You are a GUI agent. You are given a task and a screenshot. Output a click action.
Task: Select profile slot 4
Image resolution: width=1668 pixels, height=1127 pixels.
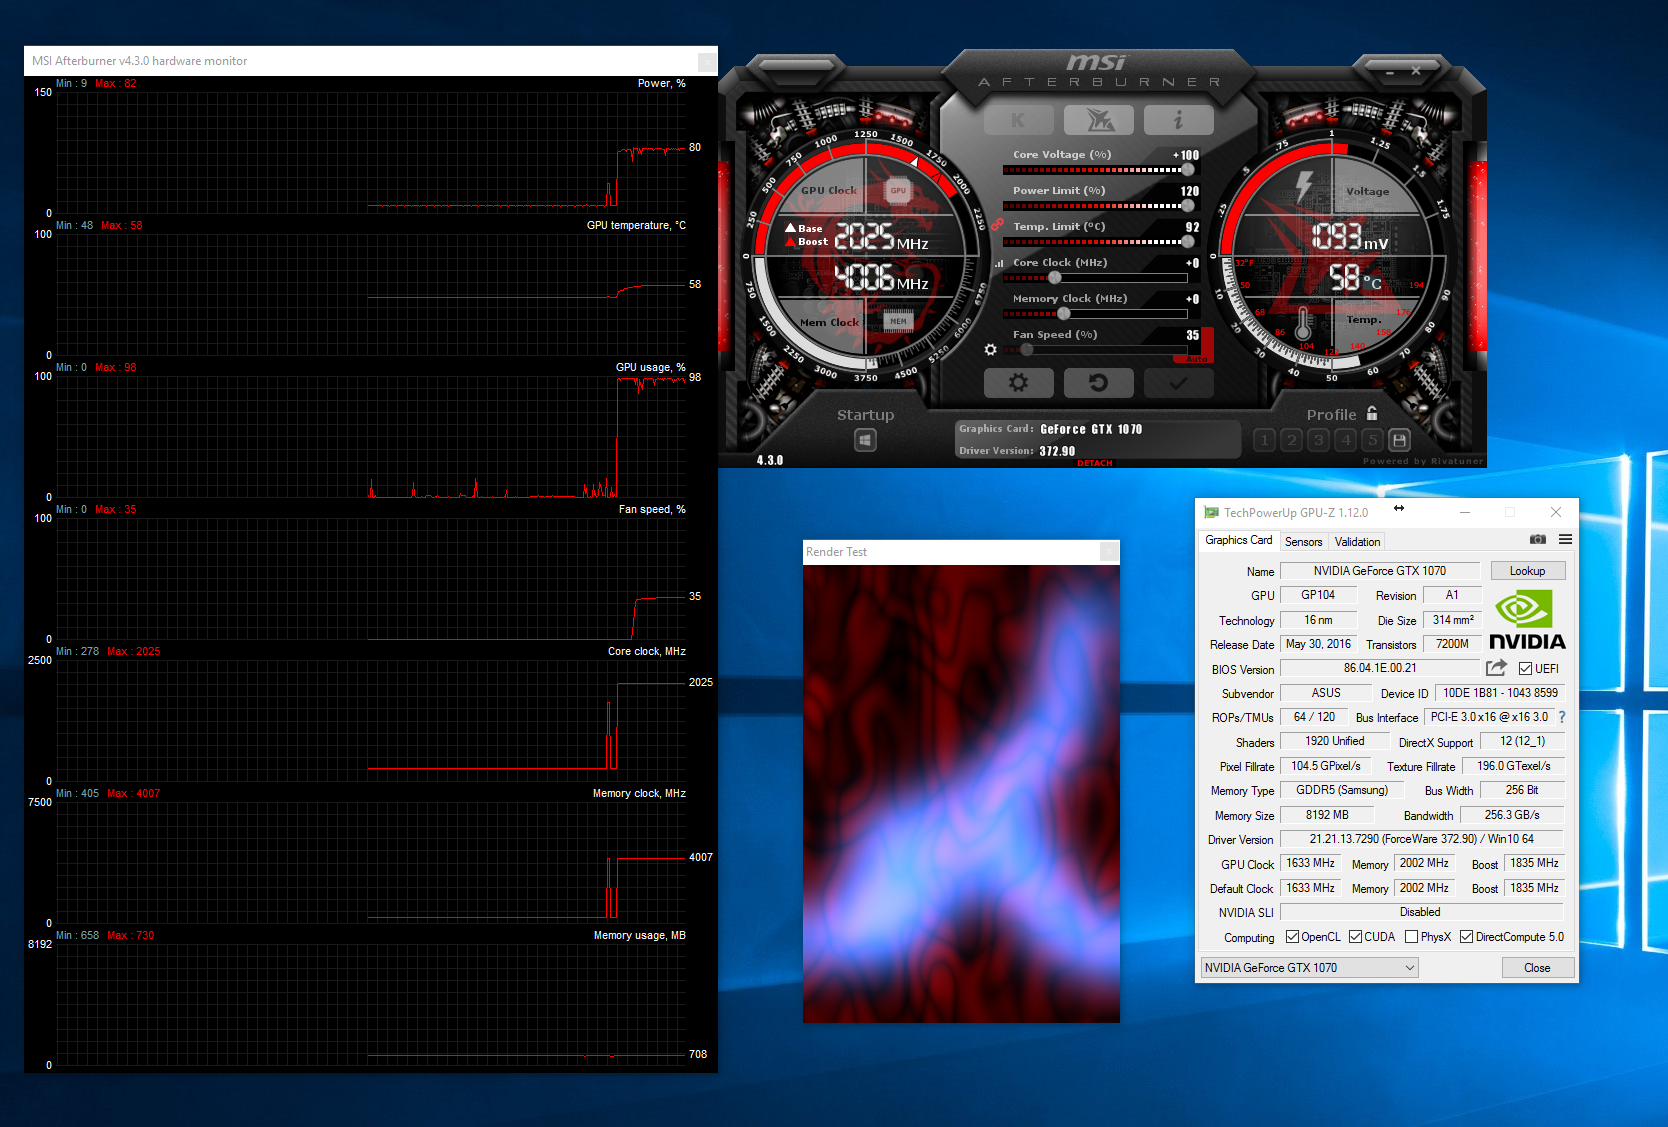tap(1346, 440)
